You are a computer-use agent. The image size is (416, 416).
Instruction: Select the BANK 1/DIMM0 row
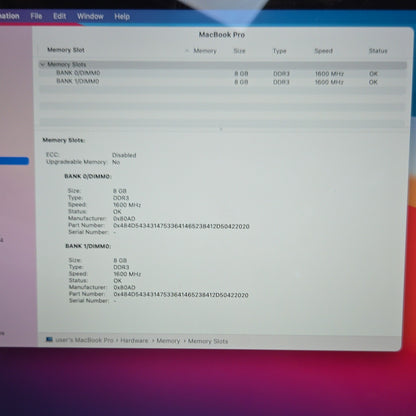pyautogui.click(x=223, y=82)
